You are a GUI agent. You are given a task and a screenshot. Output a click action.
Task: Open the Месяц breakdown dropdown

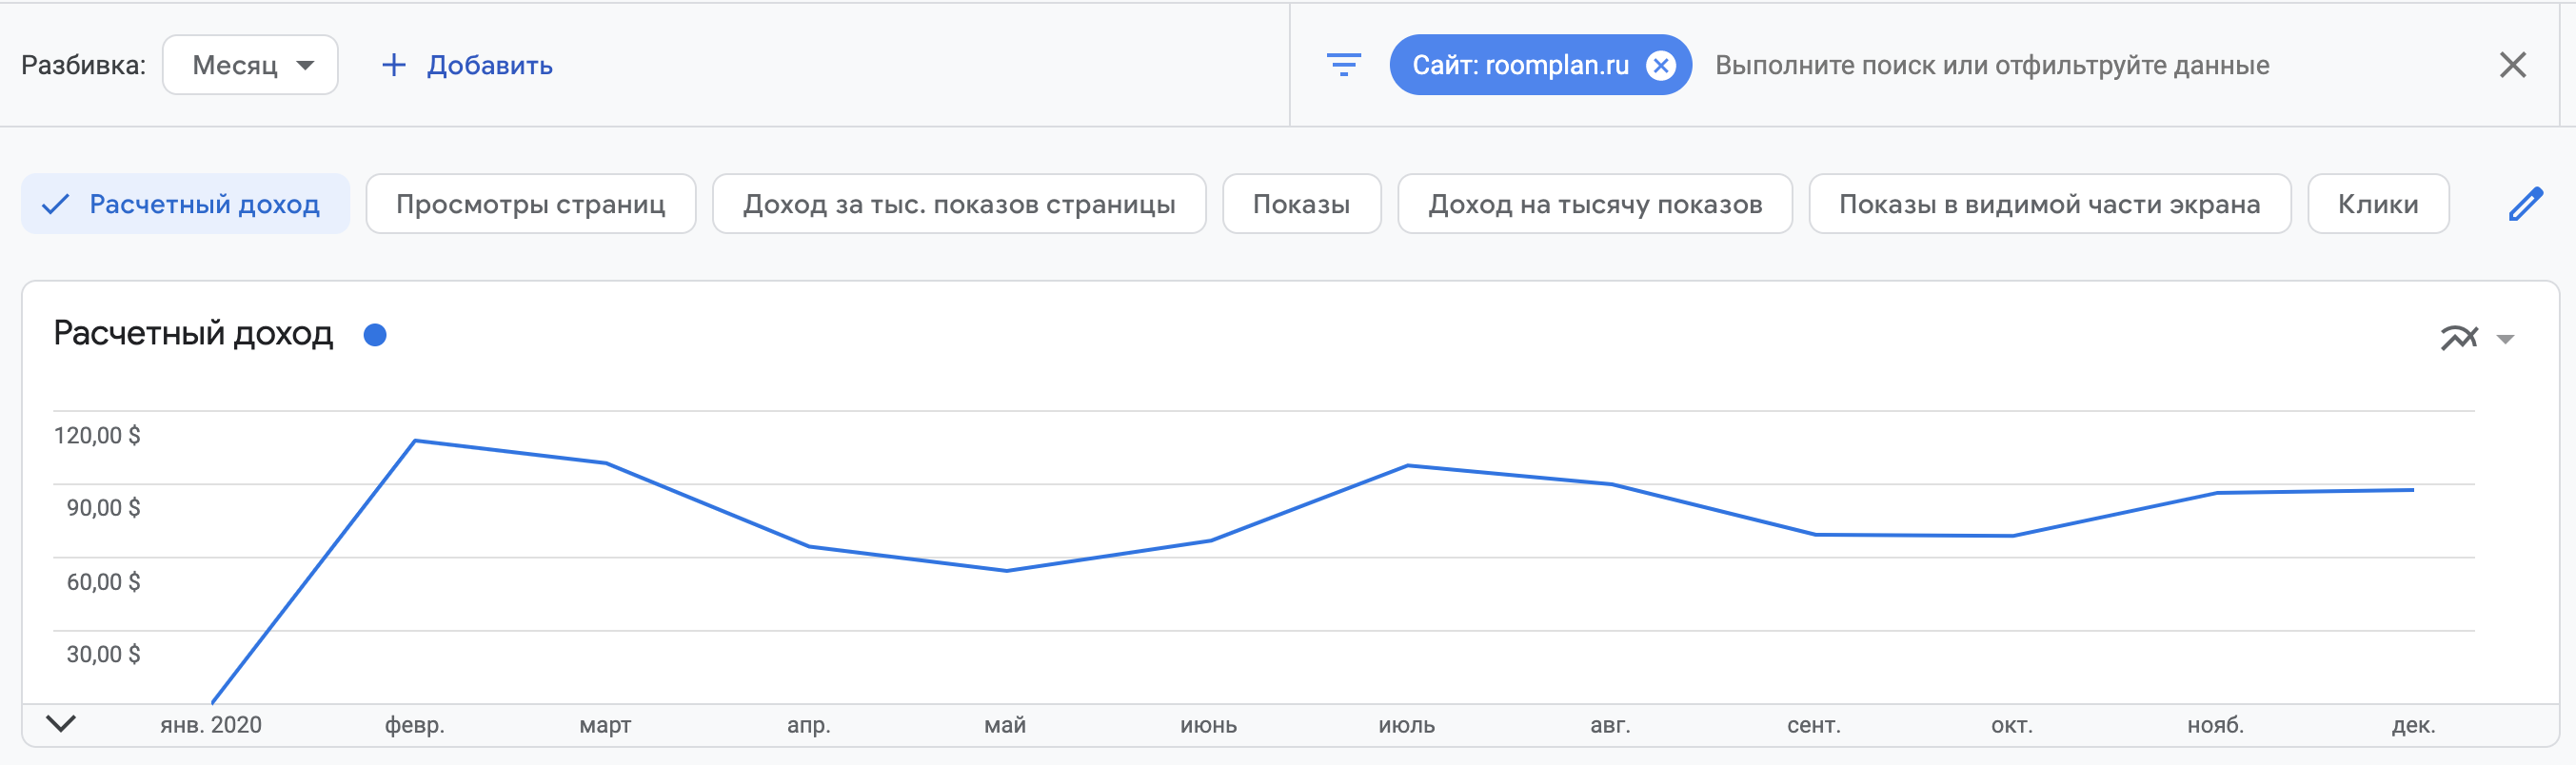point(250,65)
